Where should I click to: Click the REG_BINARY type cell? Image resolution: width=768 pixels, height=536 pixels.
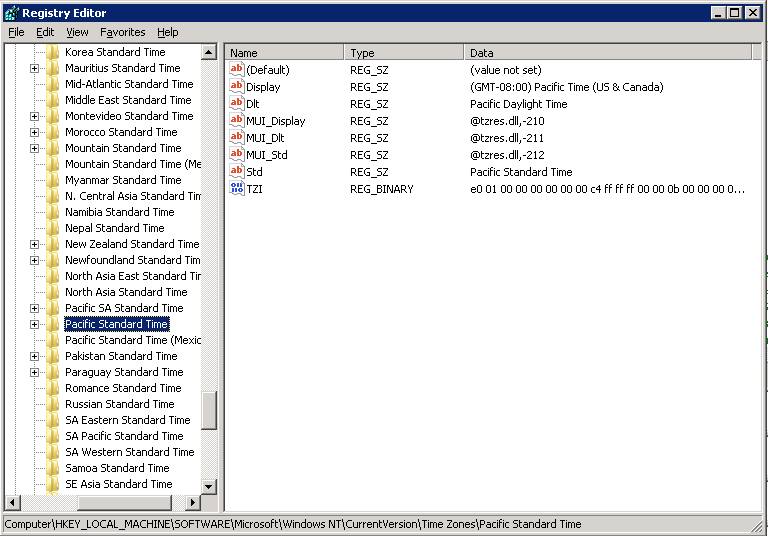click(x=382, y=189)
